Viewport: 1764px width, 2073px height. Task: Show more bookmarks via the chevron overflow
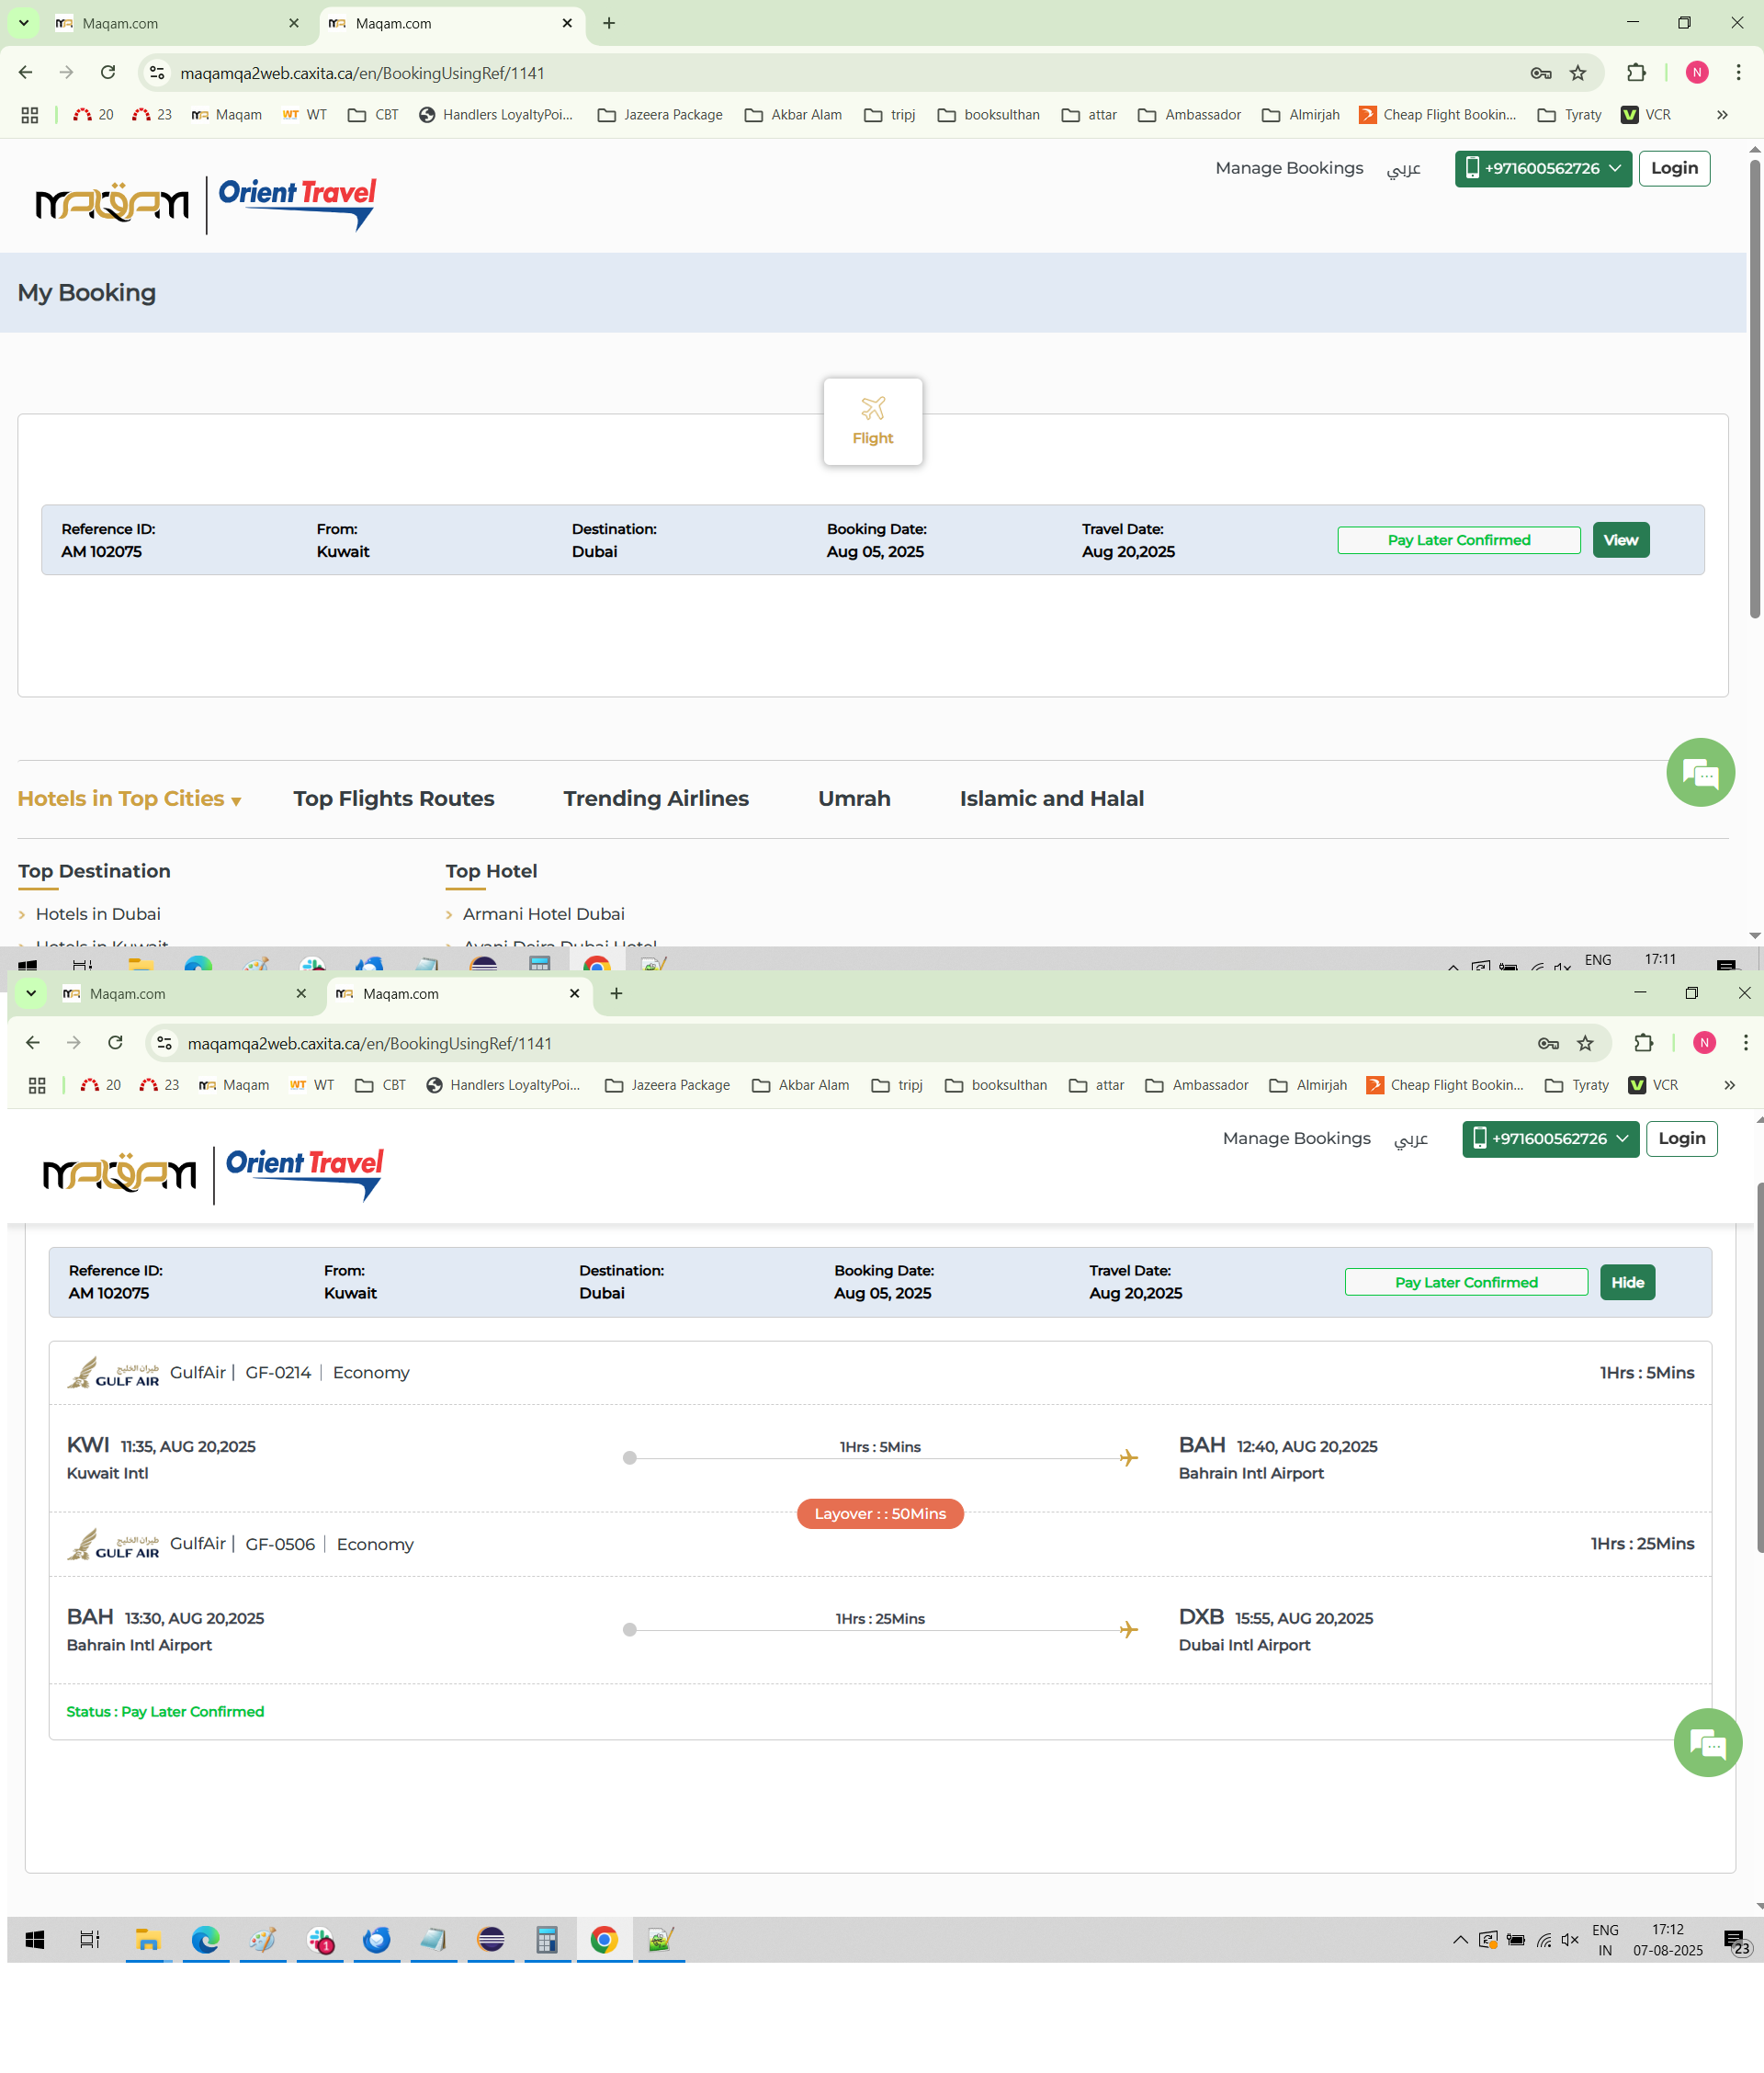1721,115
